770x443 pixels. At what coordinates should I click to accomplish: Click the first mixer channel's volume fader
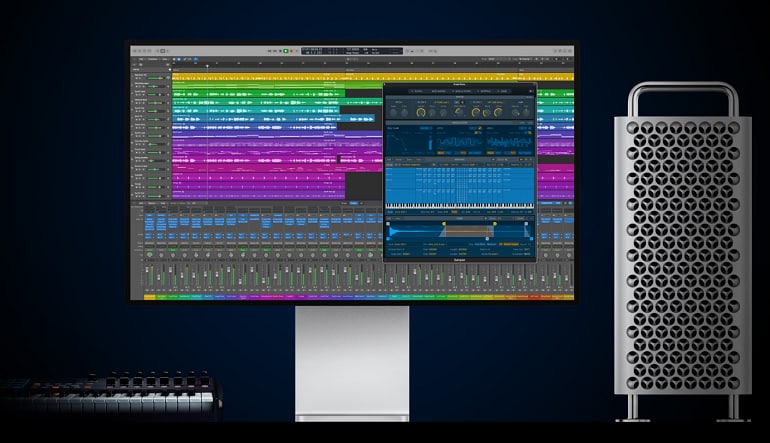[x=147, y=270]
